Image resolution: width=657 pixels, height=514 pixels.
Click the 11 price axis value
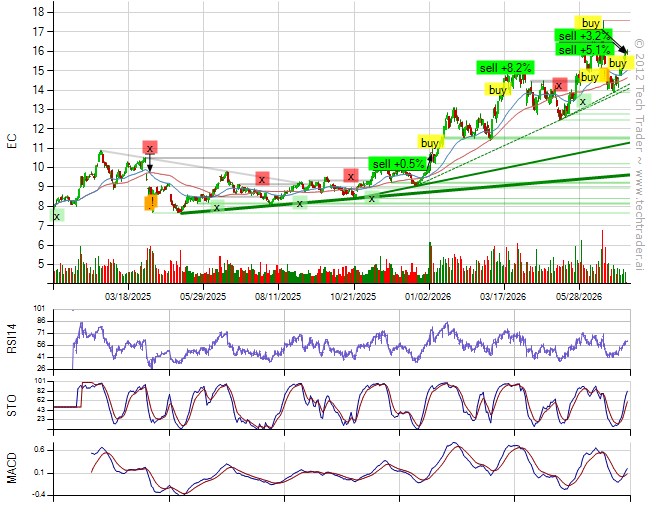click(38, 148)
